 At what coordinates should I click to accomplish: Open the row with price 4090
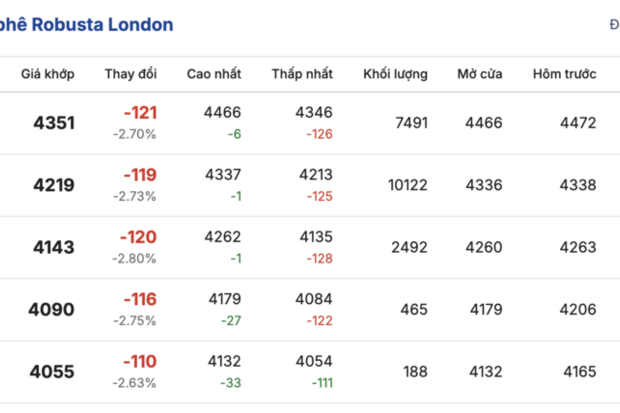(x=52, y=310)
